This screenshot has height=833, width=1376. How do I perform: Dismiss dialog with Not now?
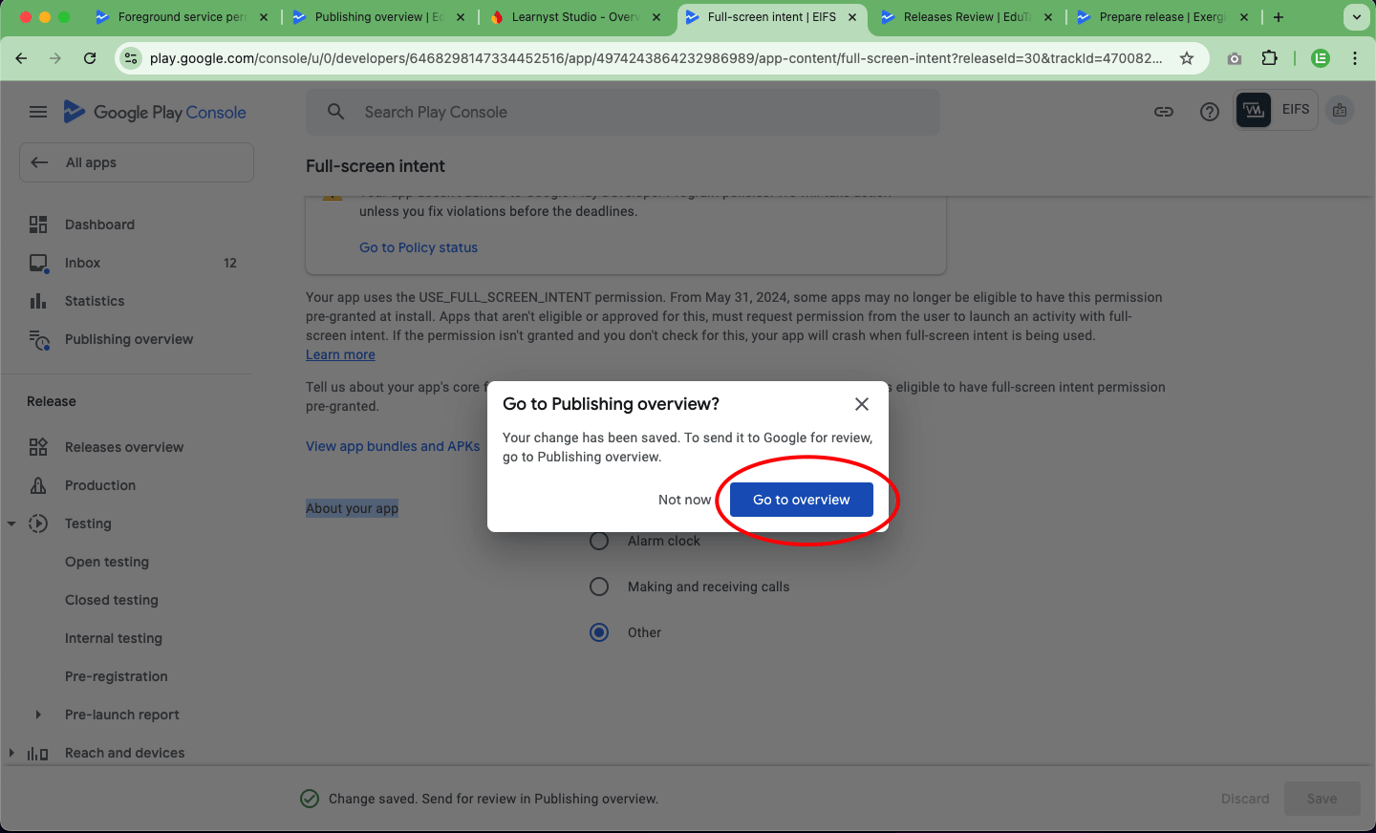[685, 500]
